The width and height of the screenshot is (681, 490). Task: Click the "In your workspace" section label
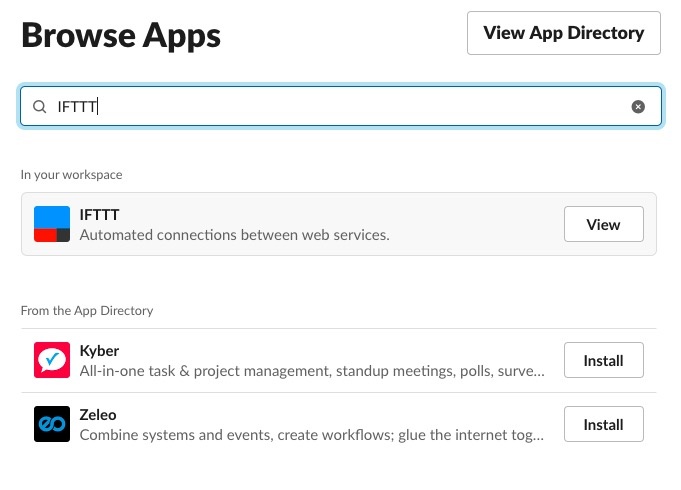point(72,175)
